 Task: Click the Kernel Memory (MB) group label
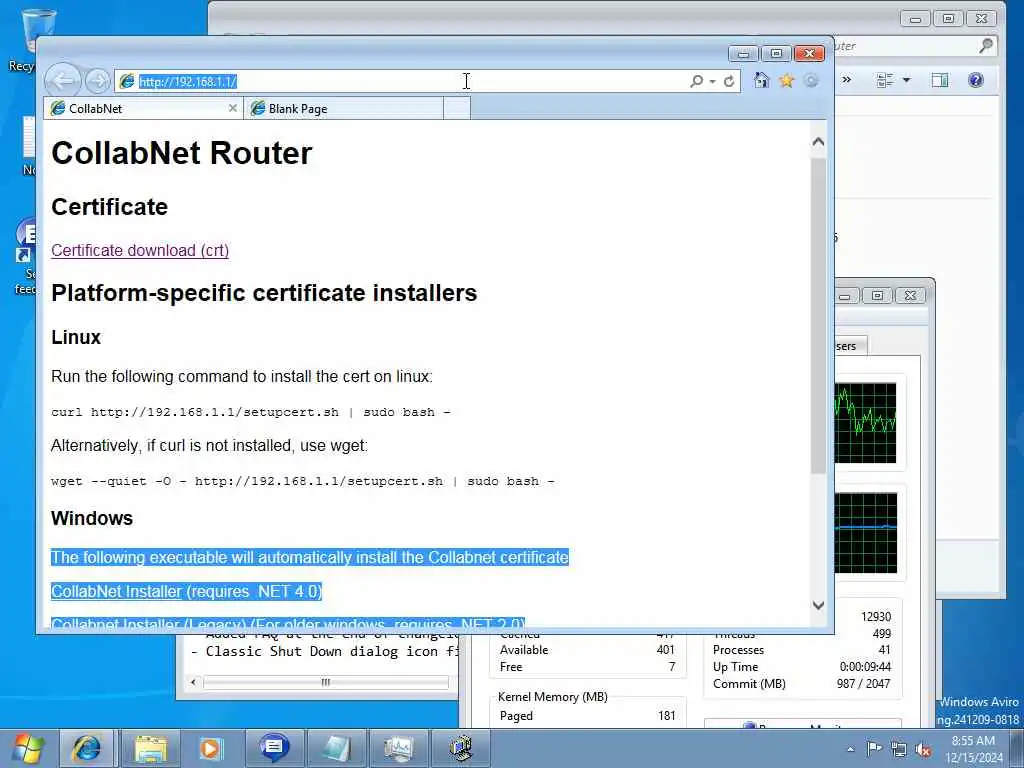(x=552, y=697)
